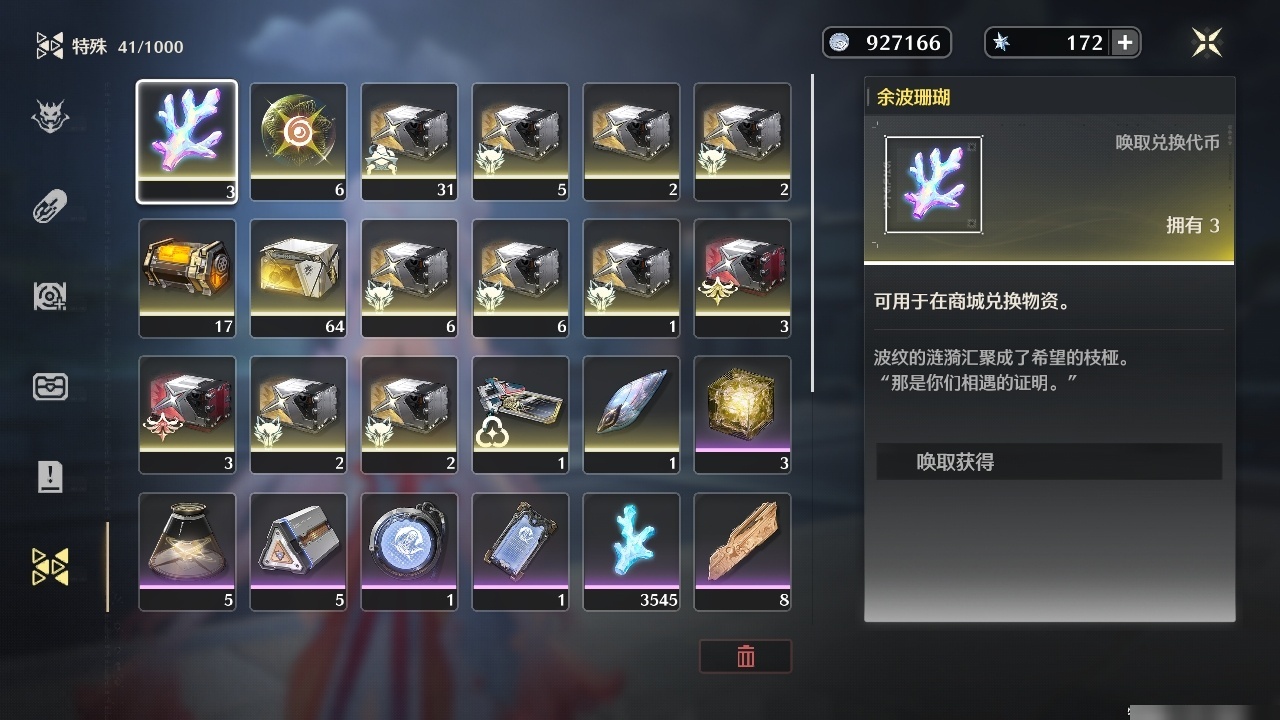1280x720 pixels.
Task: Click the shell credit 927166 counter
Action: click(x=887, y=42)
